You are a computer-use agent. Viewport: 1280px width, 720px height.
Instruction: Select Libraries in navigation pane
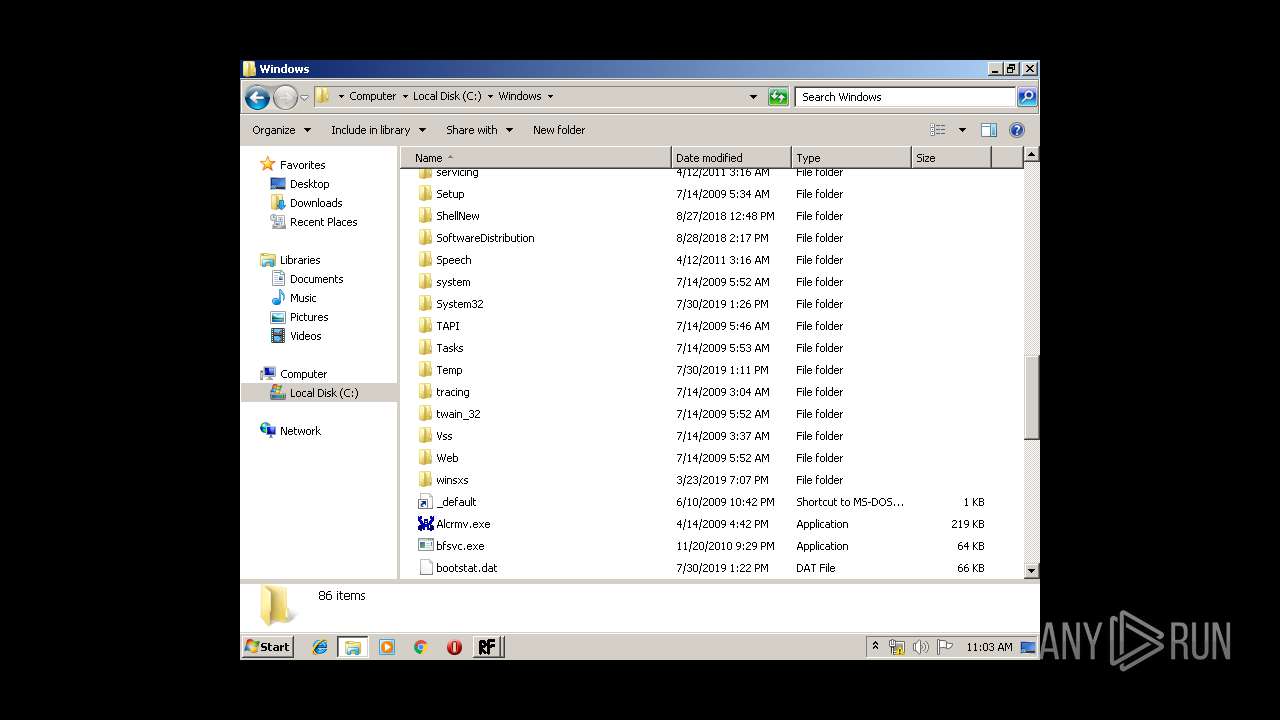tap(300, 260)
